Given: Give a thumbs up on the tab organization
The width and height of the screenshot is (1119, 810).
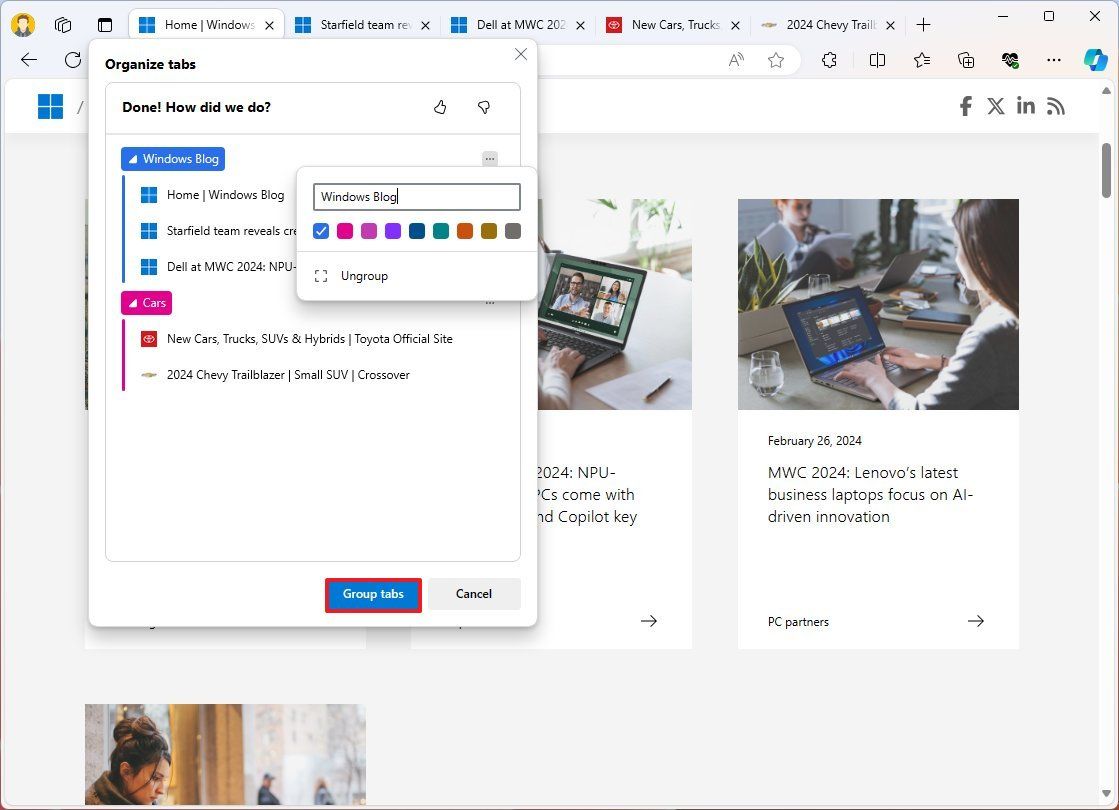Looking at the screenshot, I should point(440,107).
